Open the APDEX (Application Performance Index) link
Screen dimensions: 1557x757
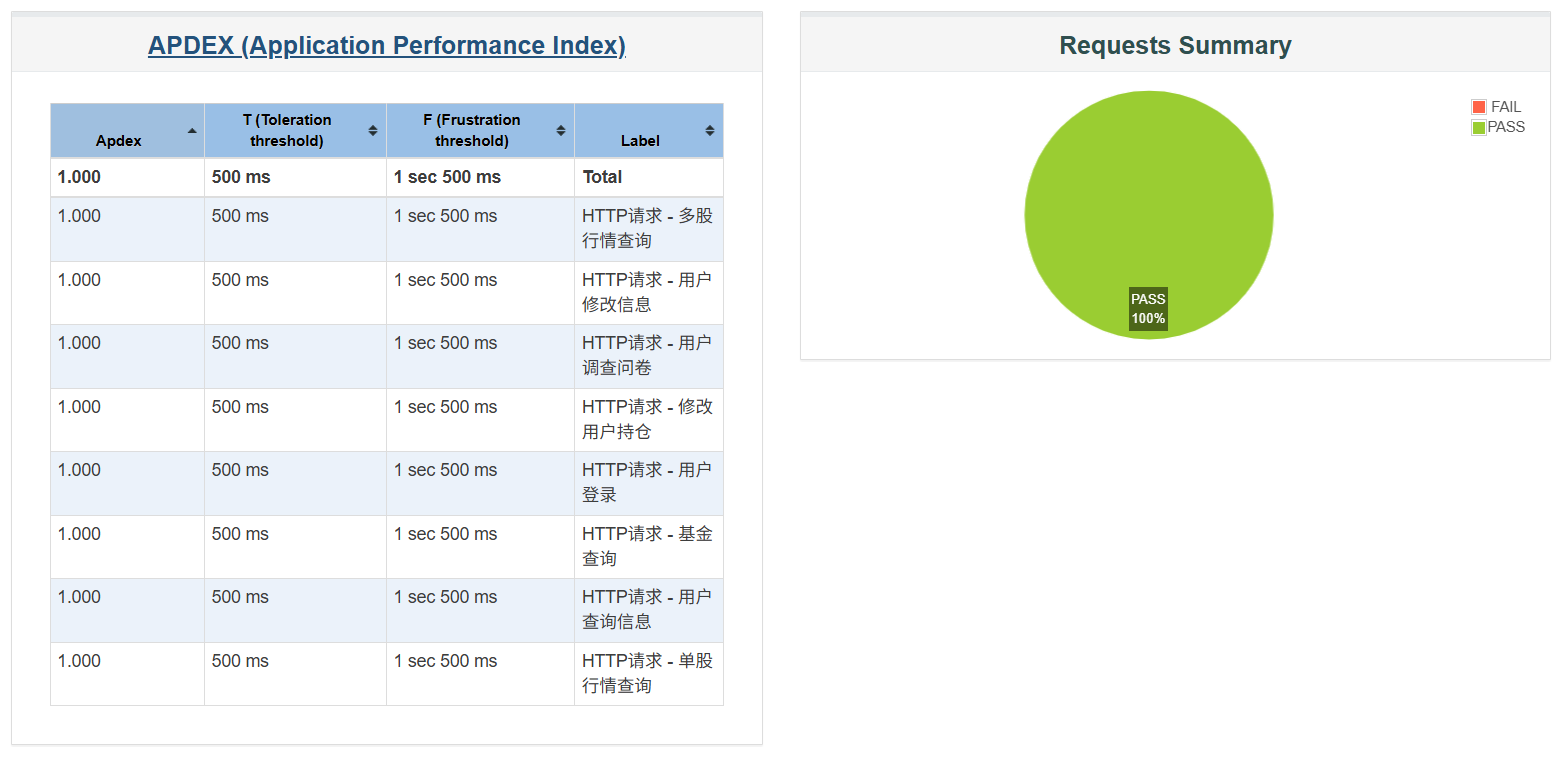(387, 45)
